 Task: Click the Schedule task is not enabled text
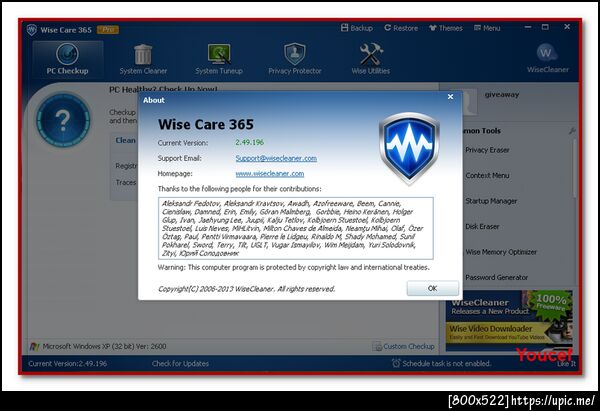point(446,364)
